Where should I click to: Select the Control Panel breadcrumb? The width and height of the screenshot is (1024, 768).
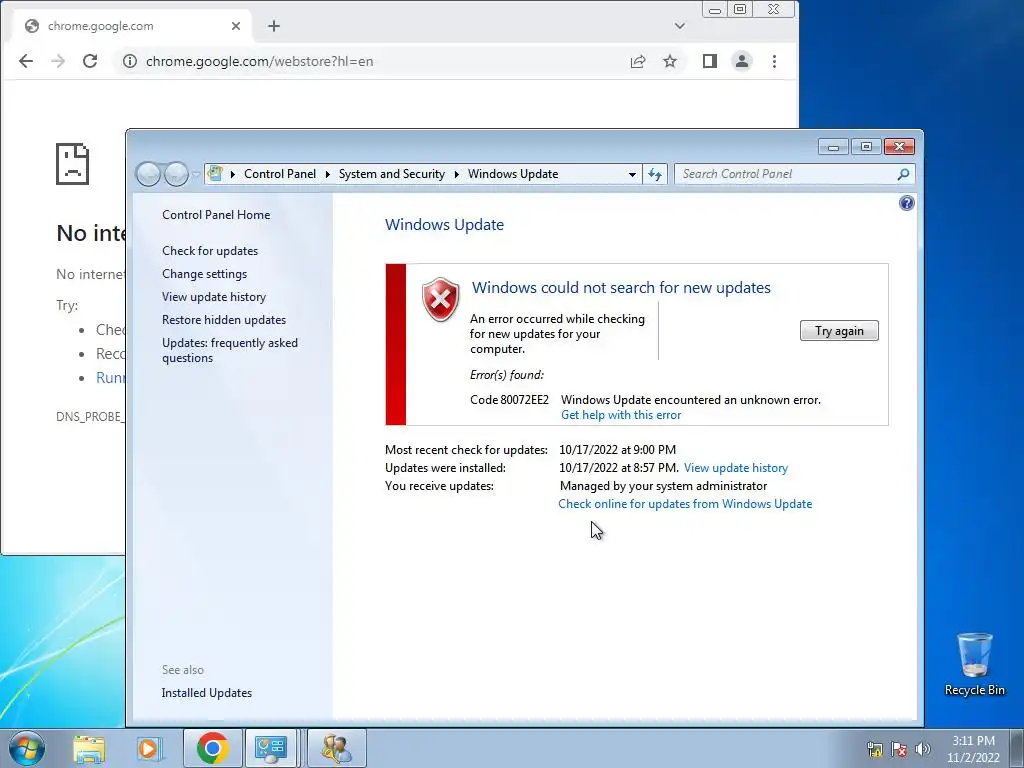(x=280, y=174)
